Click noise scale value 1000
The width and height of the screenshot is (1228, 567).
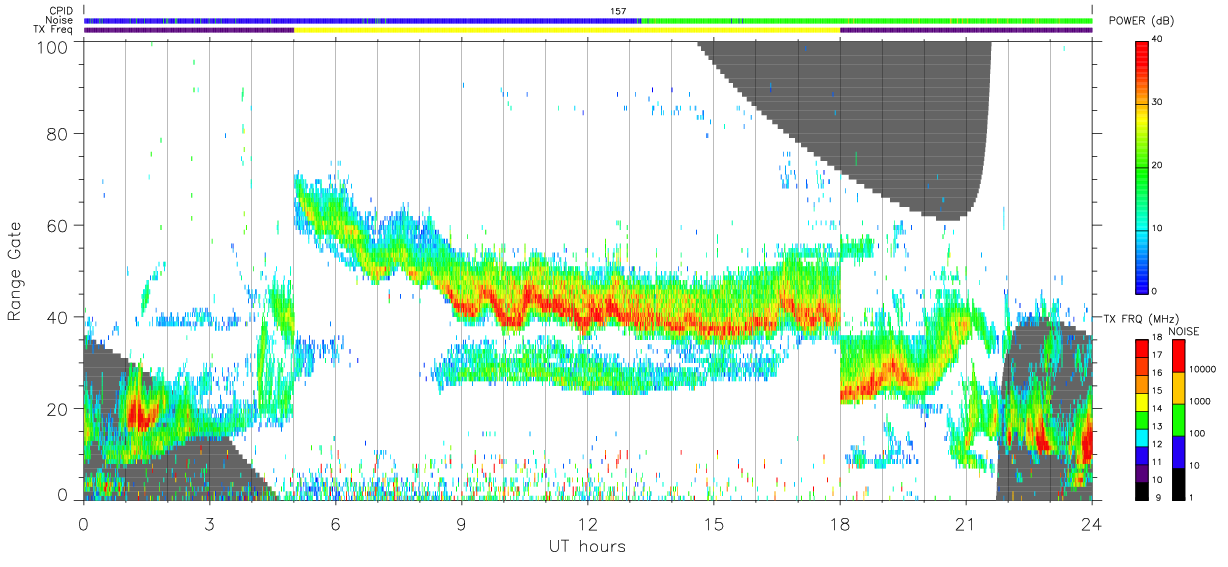[1200, 400]
